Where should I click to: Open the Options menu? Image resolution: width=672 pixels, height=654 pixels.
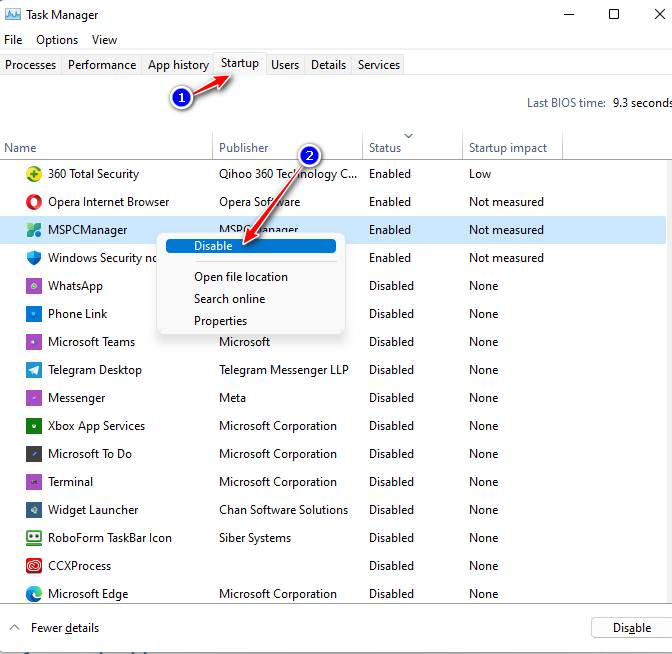point(57,40)
